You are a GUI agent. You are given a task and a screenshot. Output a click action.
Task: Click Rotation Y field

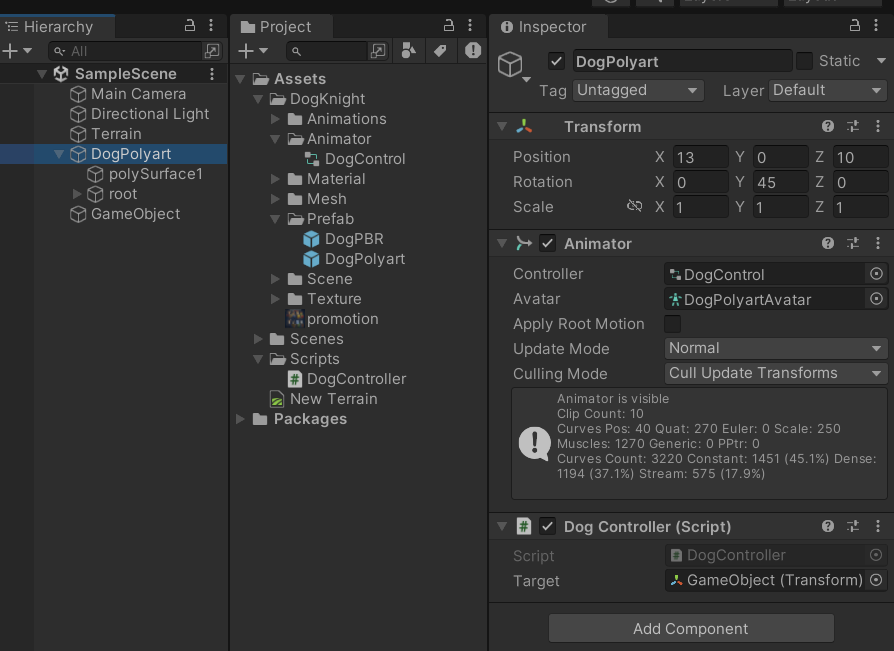coord(780,182)
